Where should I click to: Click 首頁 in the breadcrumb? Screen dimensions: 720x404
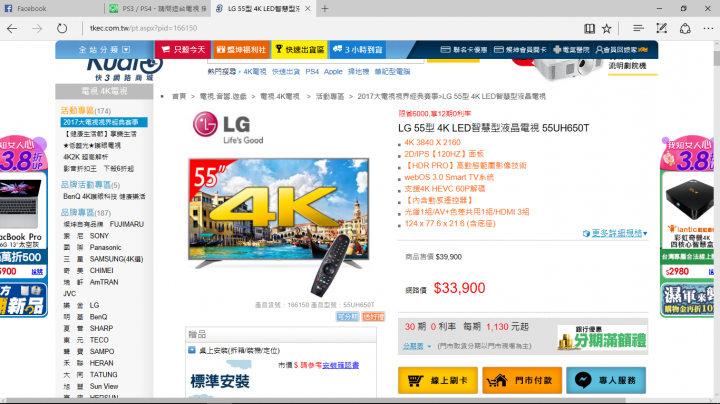click(179, 96)
